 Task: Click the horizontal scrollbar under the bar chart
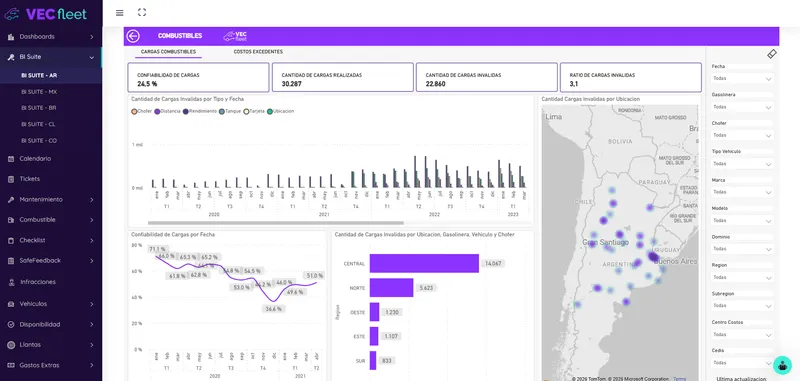[x=276, y=223]
